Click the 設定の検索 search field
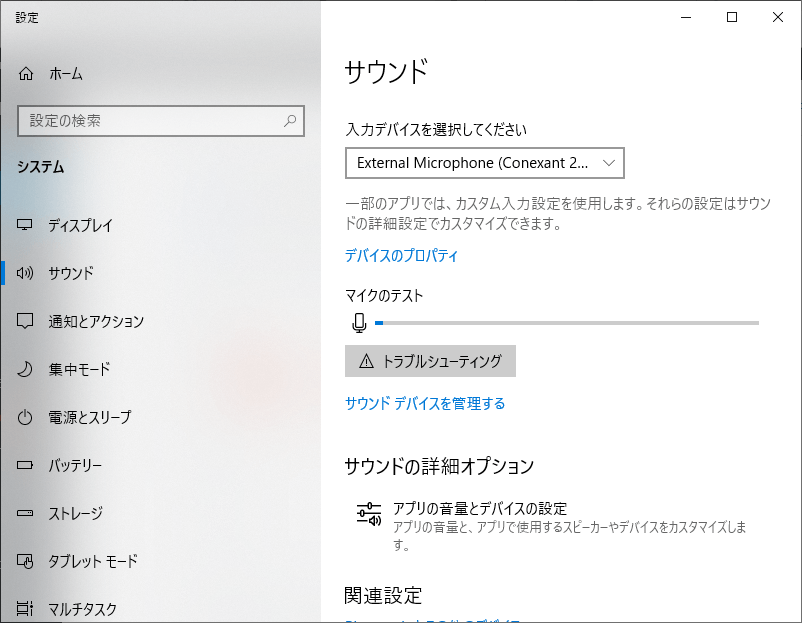Viewport: 802px width, 623px height. click(x=150, y=121)
